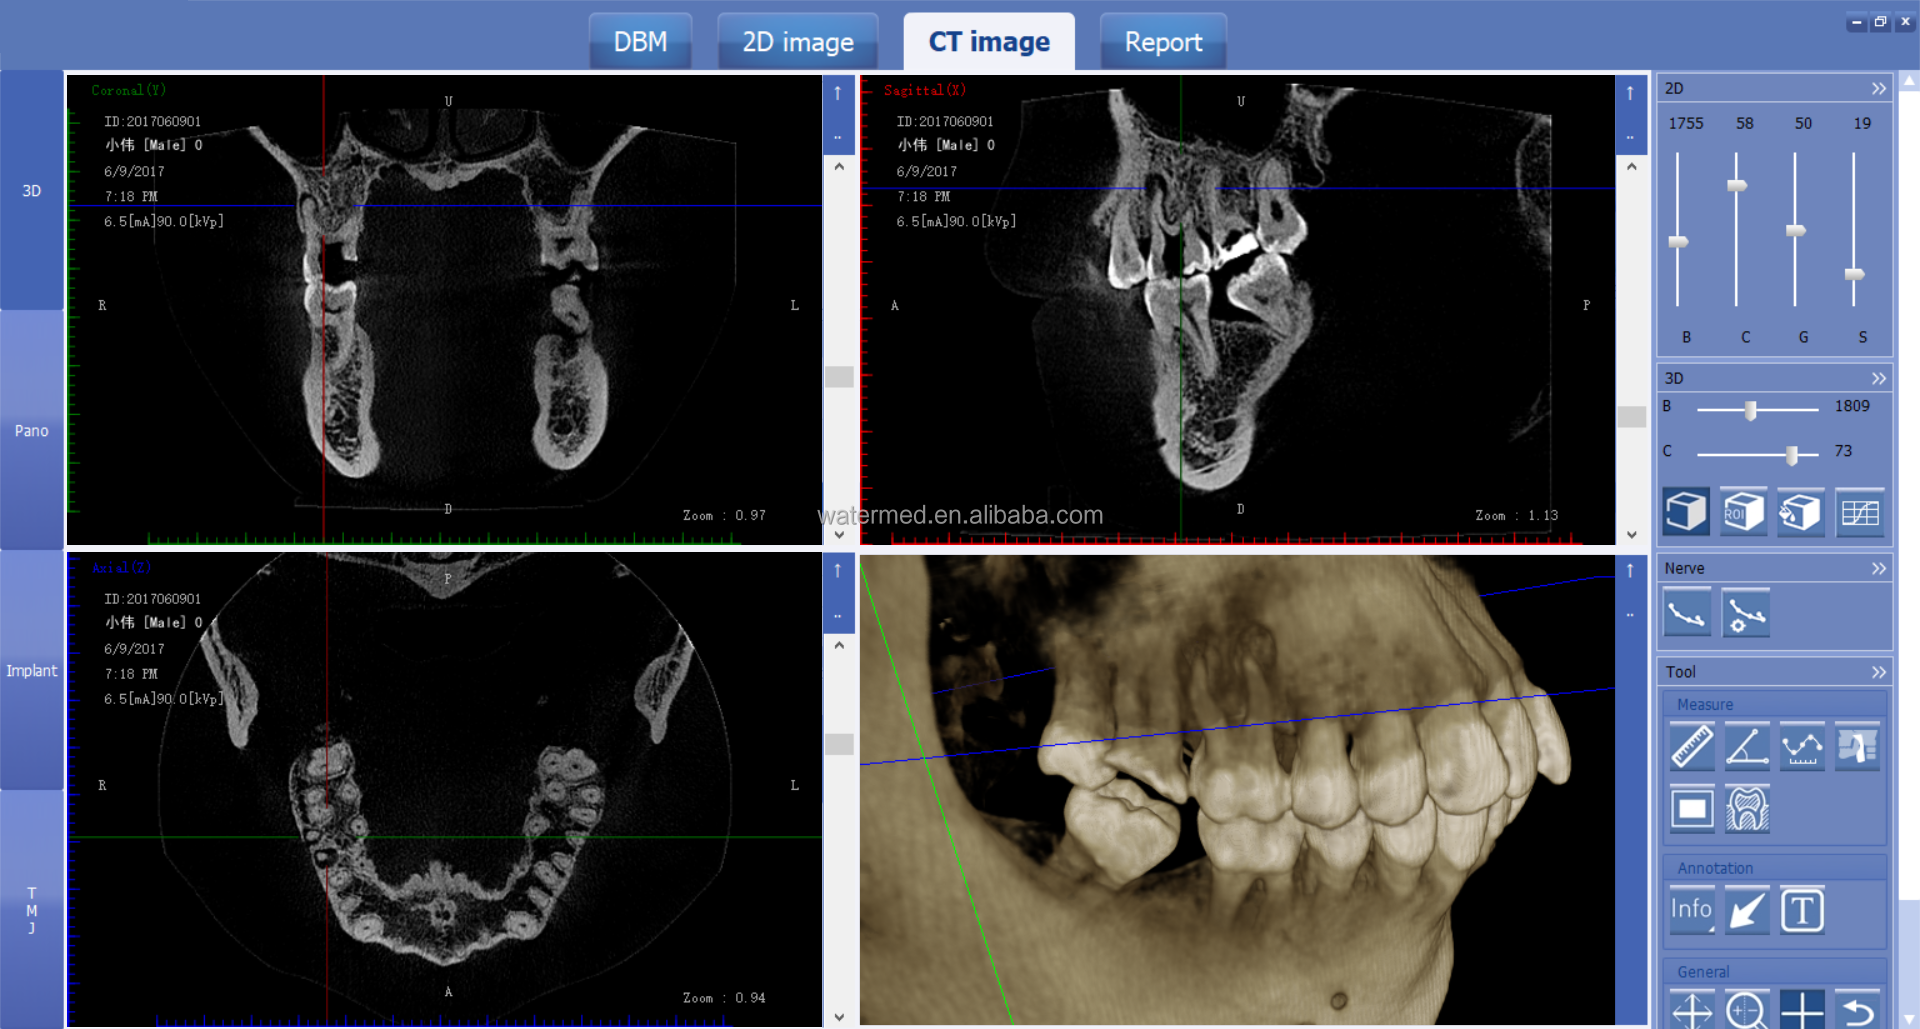The width and height of the screenshot is (1920, 1029).
Task: Click the 3D rendered teeth view
Action: 1237,790
